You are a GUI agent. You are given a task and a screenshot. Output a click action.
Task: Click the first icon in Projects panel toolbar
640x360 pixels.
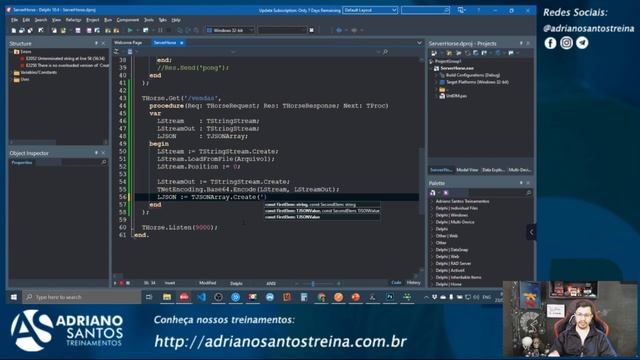point(434,53)
